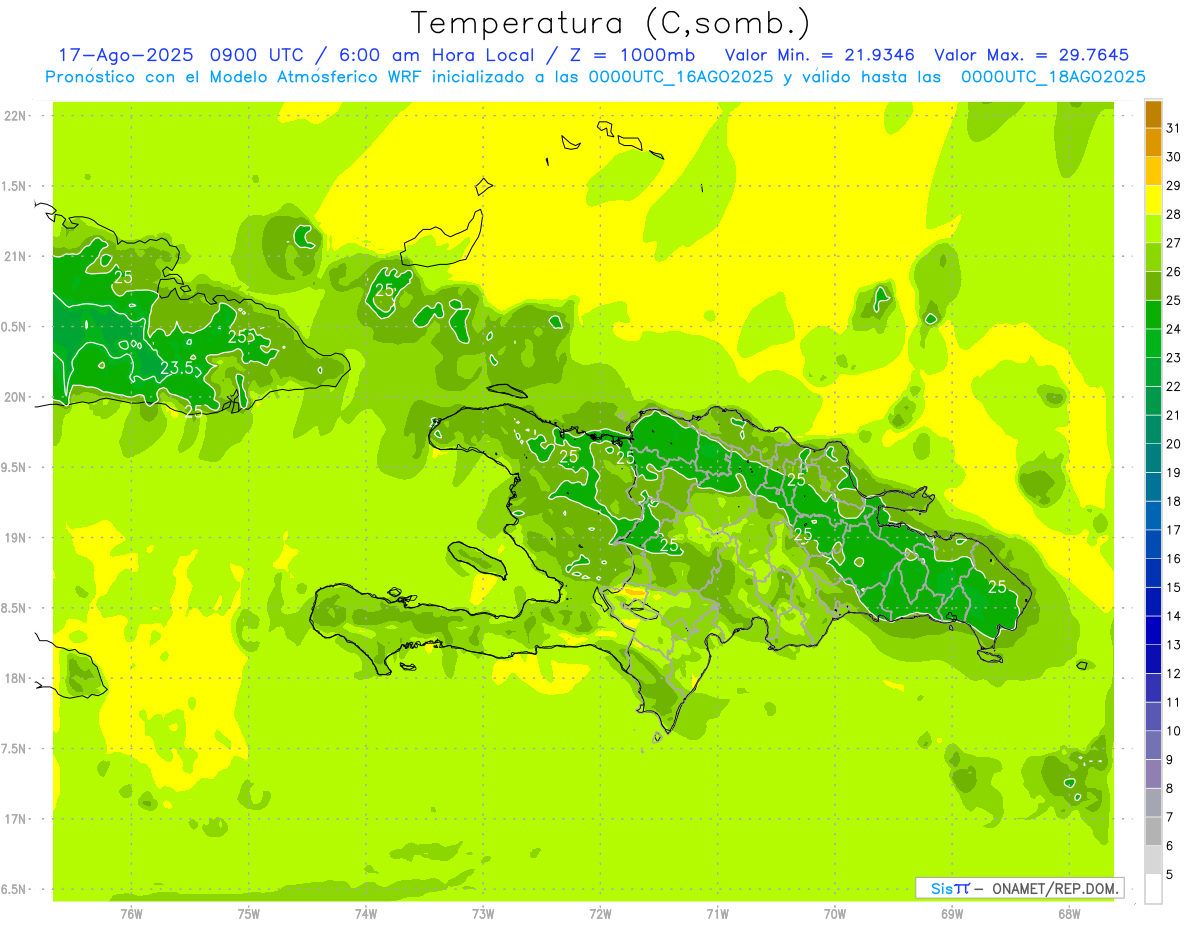This screenshot has height=927, width=1200.
Task: Click the "0000UTC_16AGO2025" initialization time text
Action: click(x=681, y=77)
